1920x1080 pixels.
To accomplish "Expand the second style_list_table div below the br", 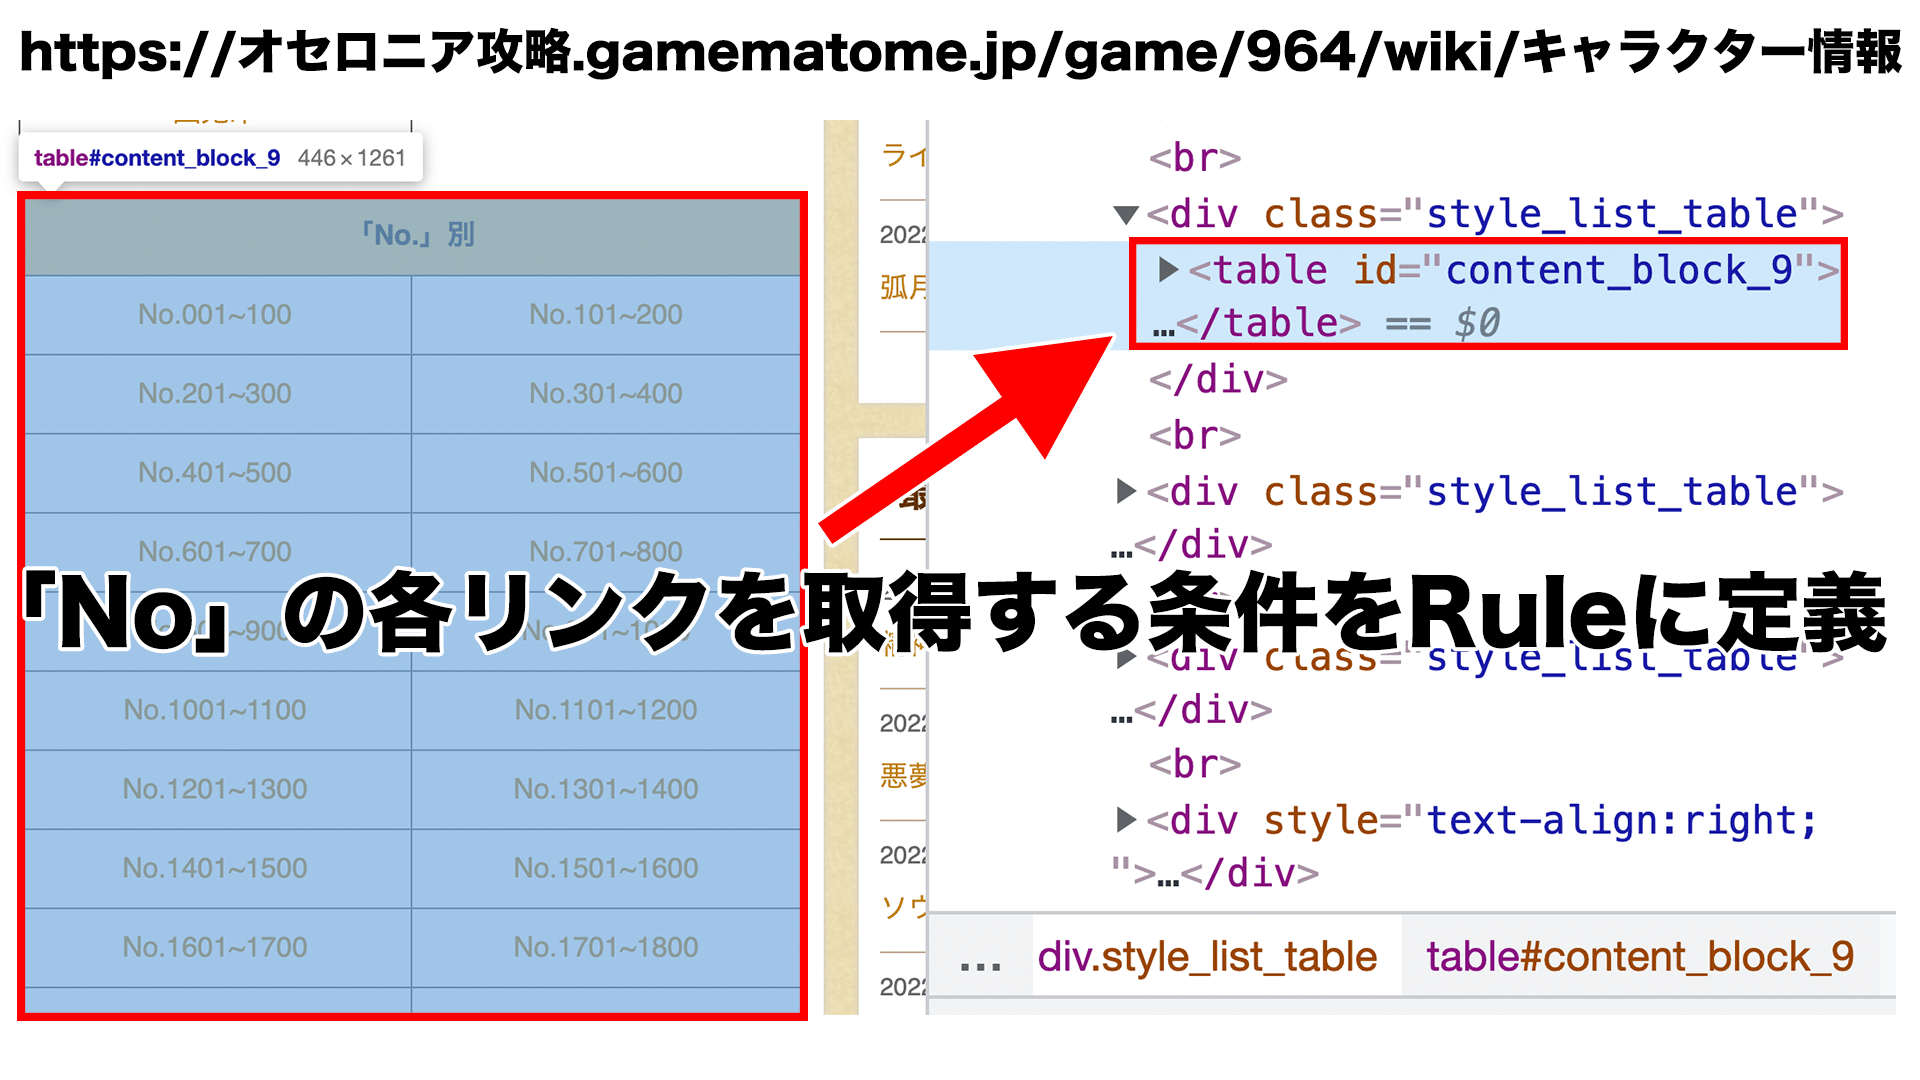I will (1126, 491).
